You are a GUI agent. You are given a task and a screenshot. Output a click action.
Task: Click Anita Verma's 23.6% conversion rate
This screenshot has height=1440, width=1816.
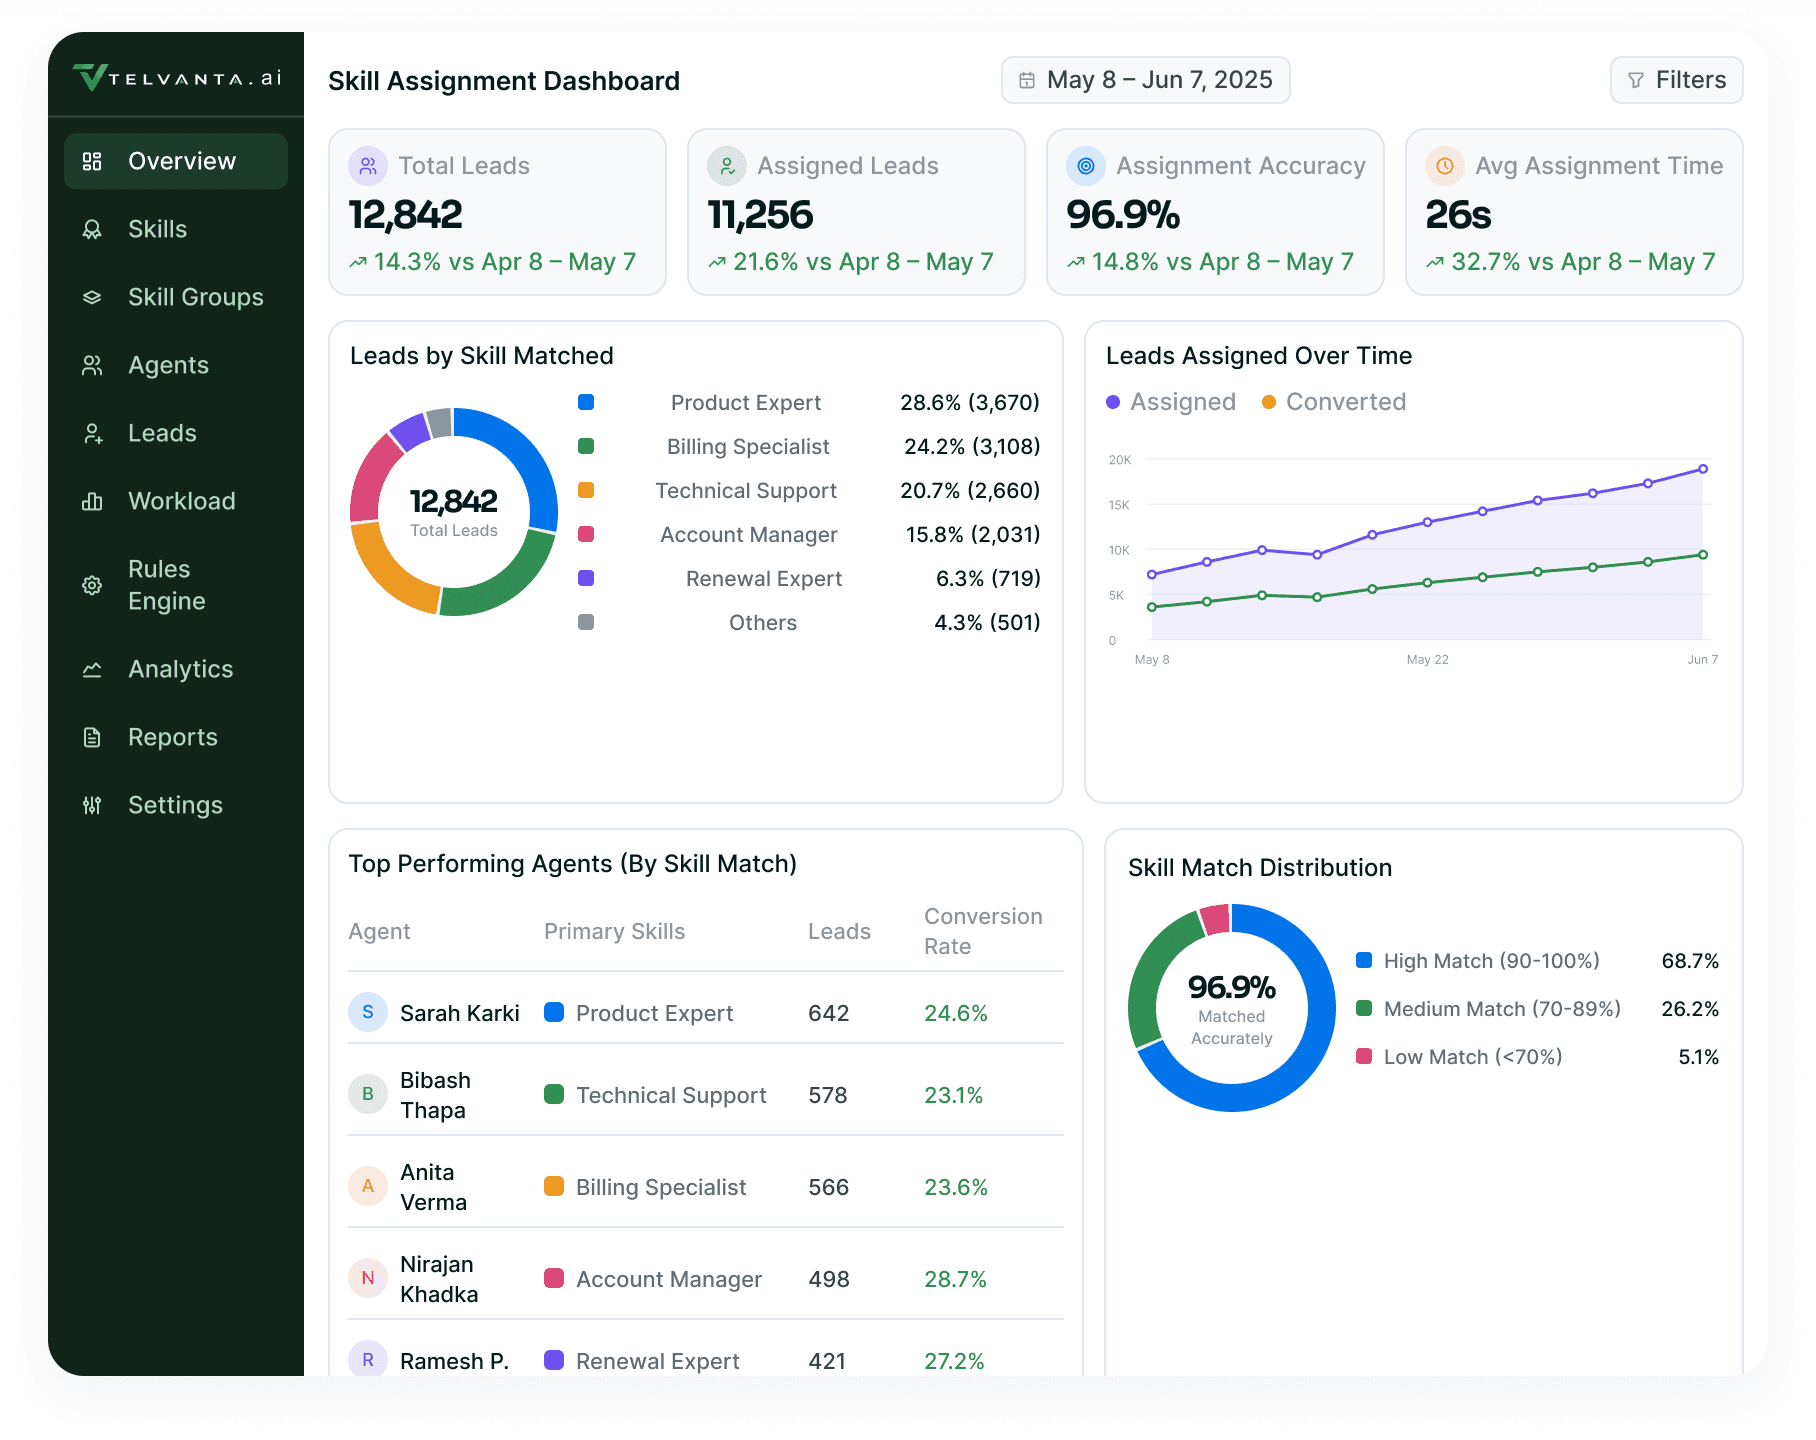(x=956, y=1187)
